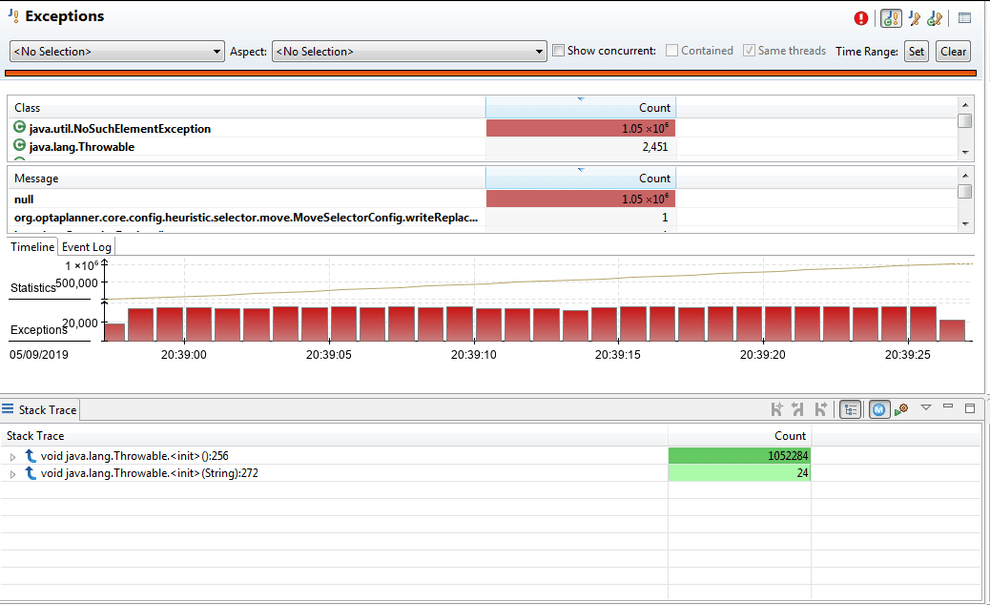Click the tree view layout icon
Viewport: 990px width, 605px height.
[x=850, y=408]
